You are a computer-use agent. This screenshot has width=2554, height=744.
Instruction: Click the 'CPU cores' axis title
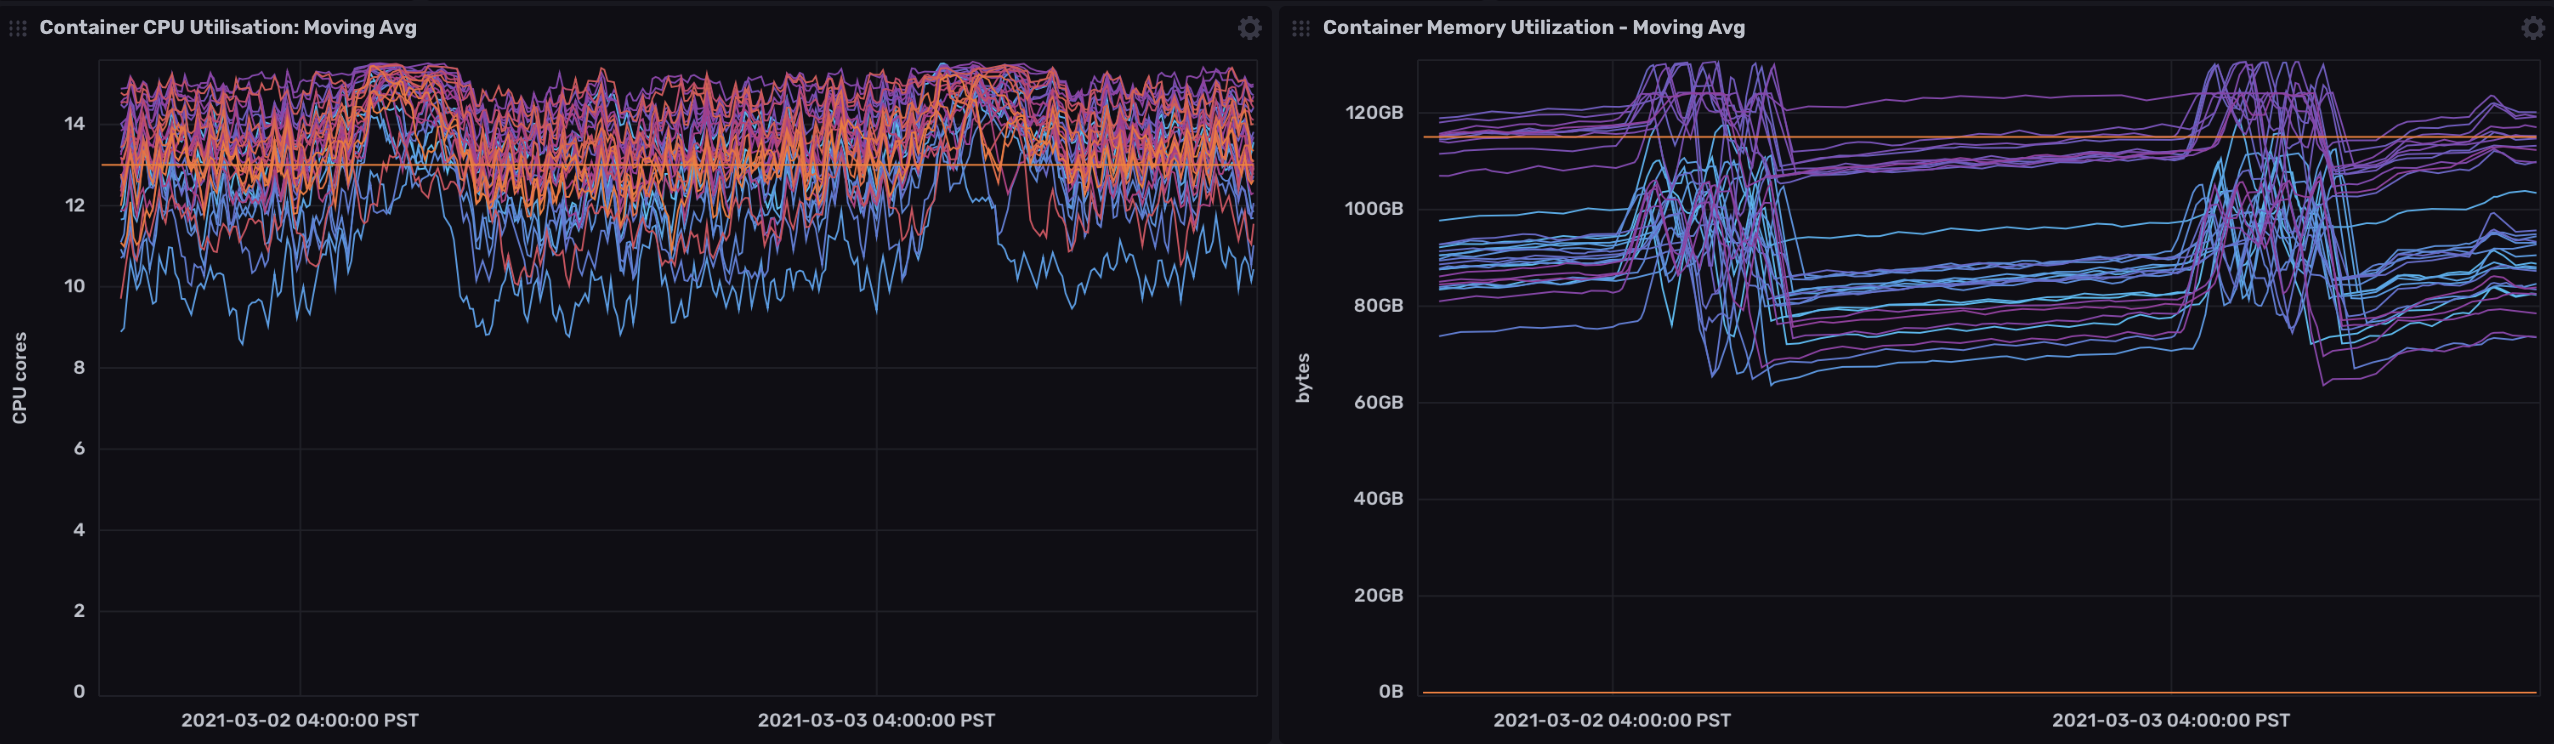click(x=19, y=378)
